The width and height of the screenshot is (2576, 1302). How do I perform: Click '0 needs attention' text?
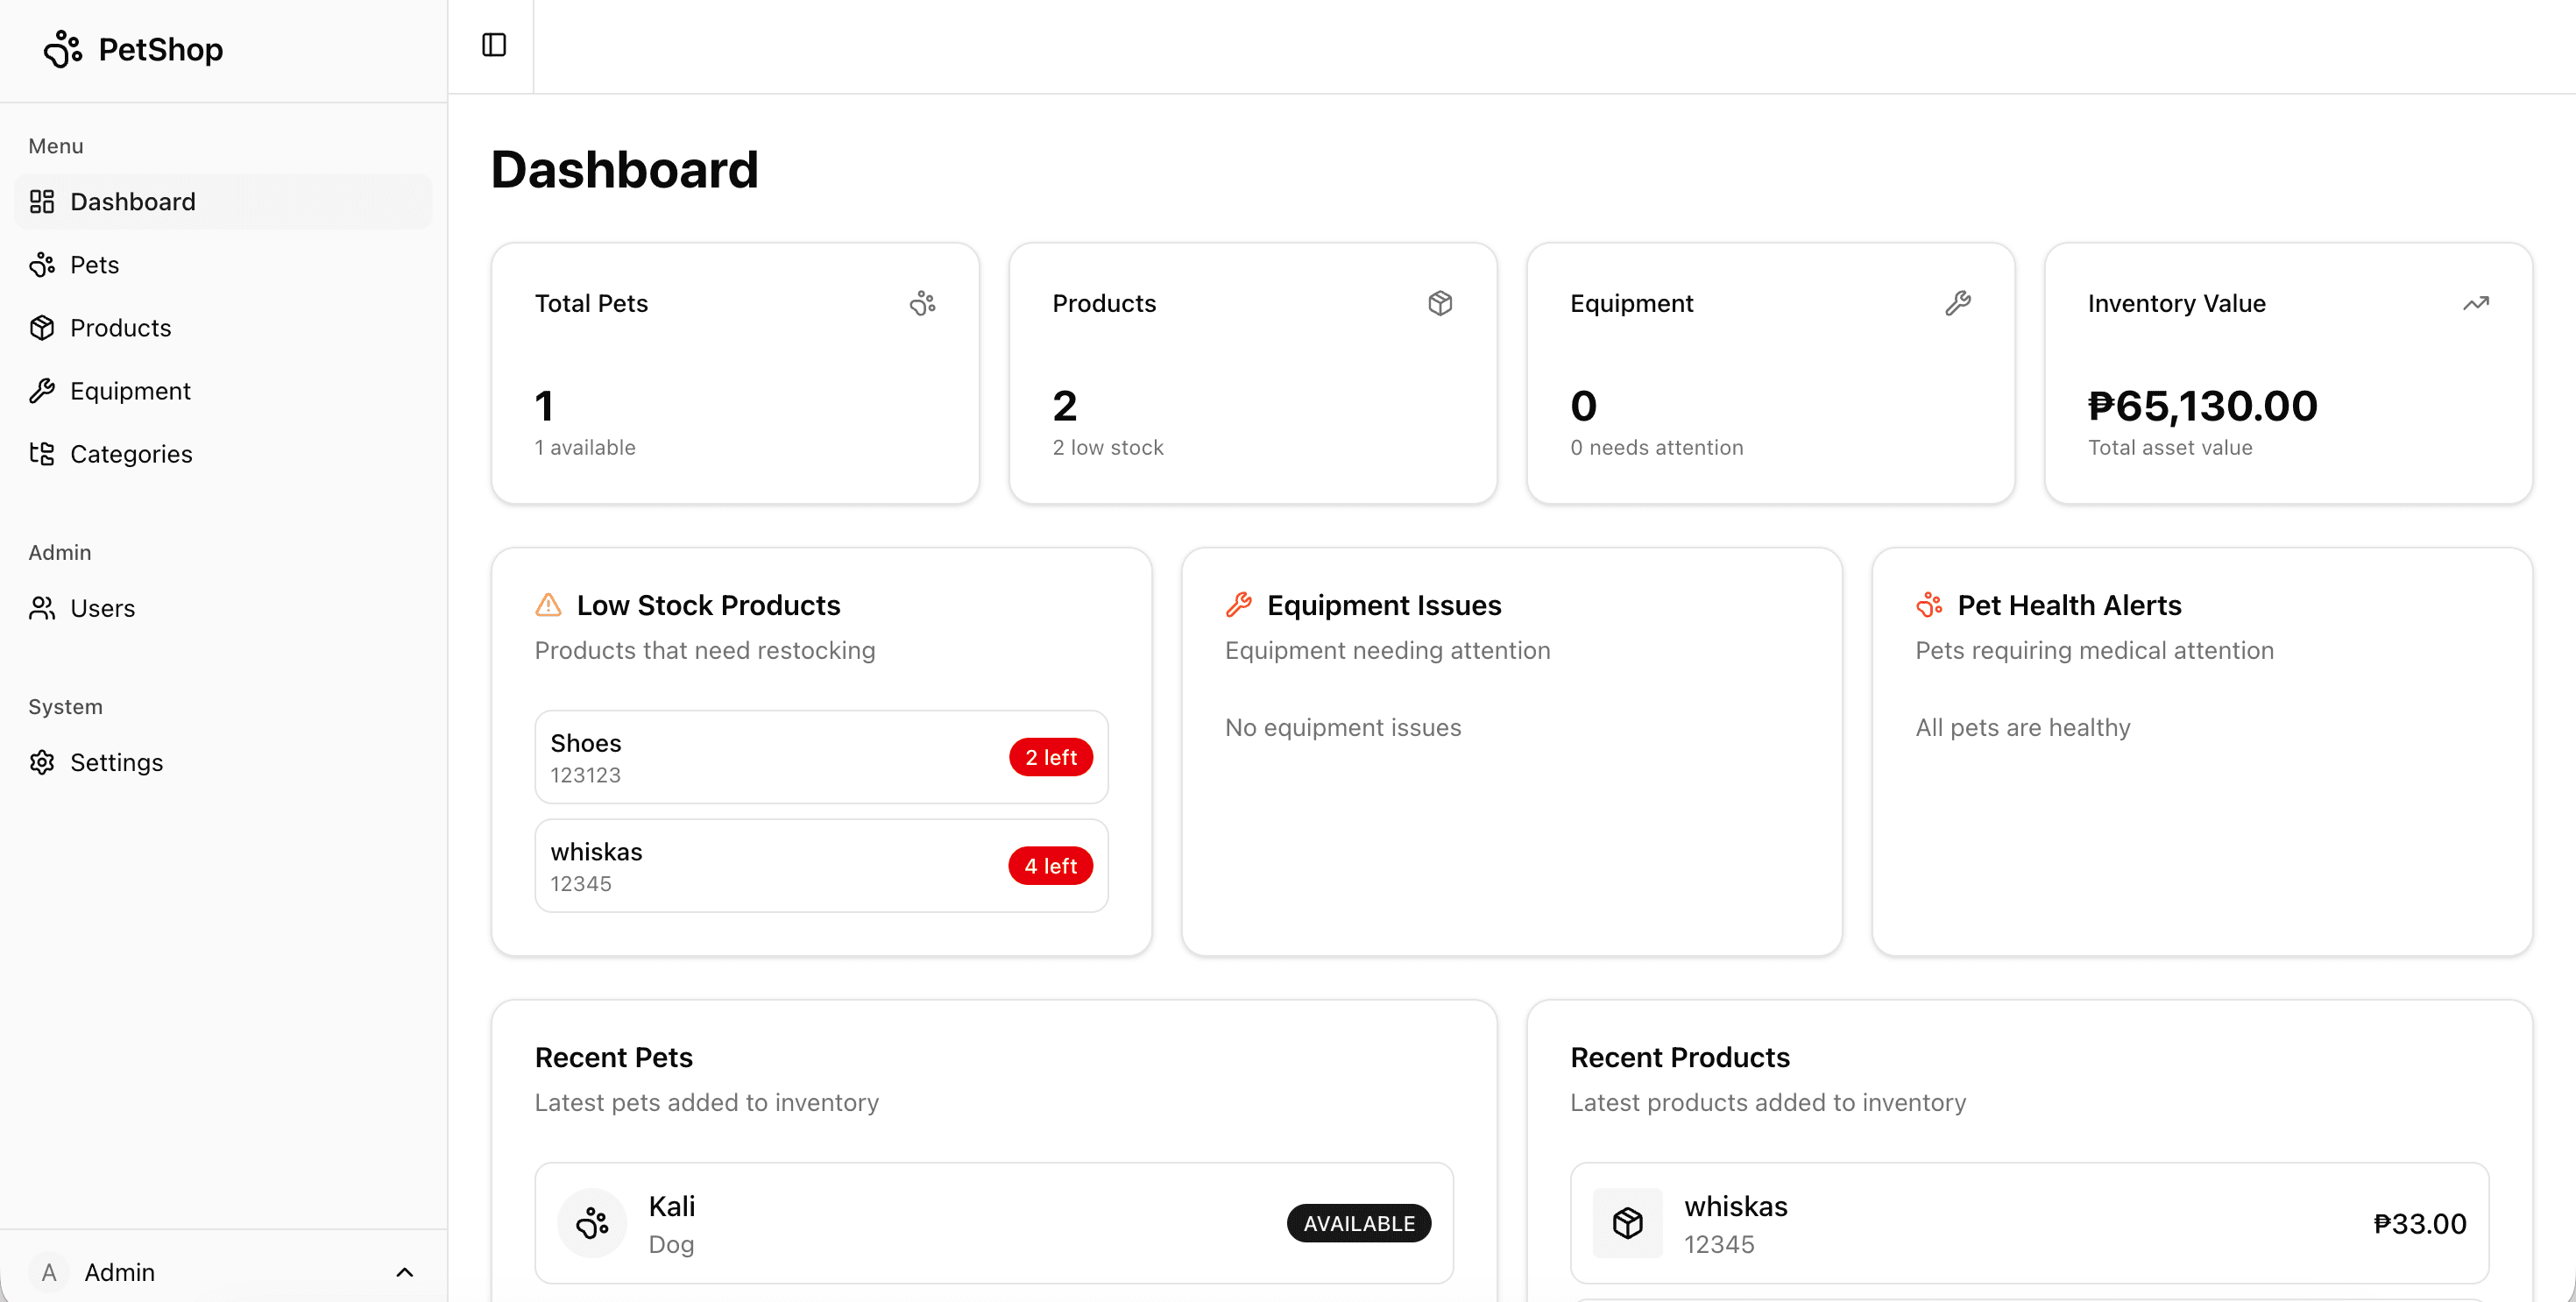pos(1657,448)
